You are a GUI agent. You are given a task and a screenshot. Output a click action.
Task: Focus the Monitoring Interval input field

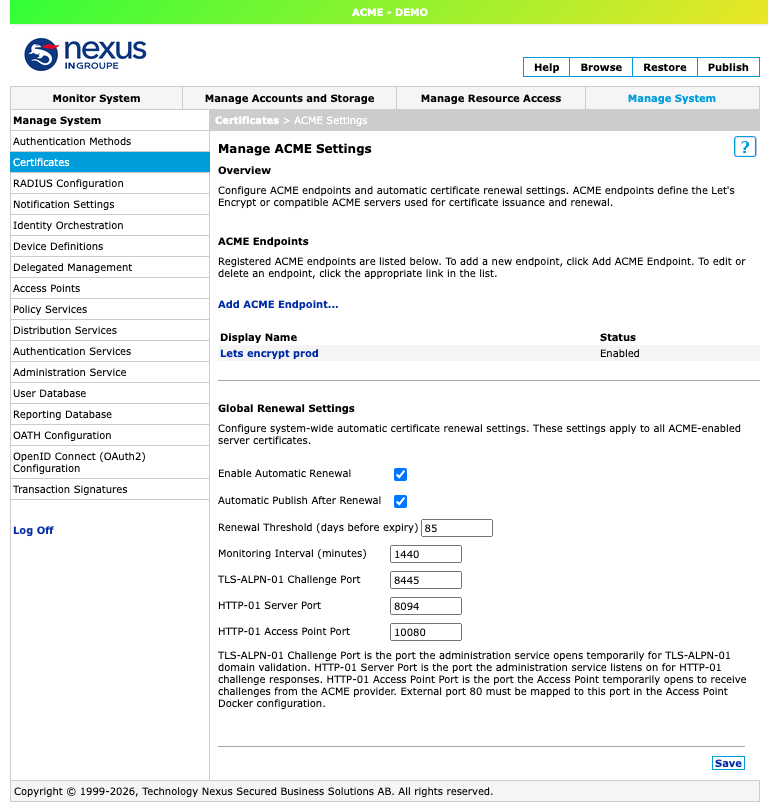426,554
